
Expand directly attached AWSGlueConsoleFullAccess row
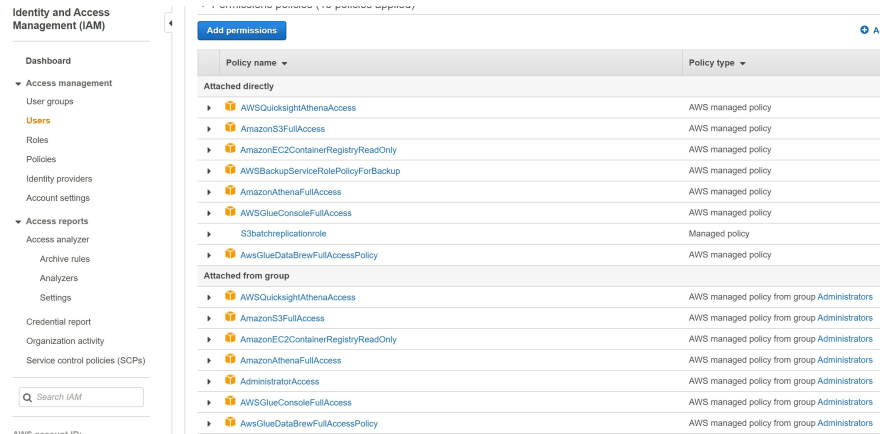point(209,213)
